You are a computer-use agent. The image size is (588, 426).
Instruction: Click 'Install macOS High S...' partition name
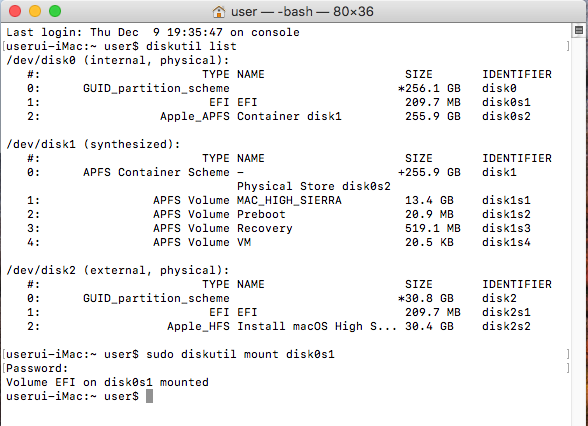click(x=317, y=326)
